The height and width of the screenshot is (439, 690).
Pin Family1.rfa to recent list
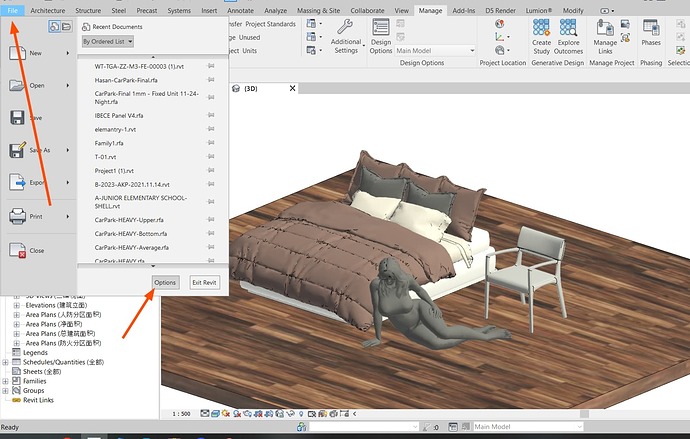211,143
